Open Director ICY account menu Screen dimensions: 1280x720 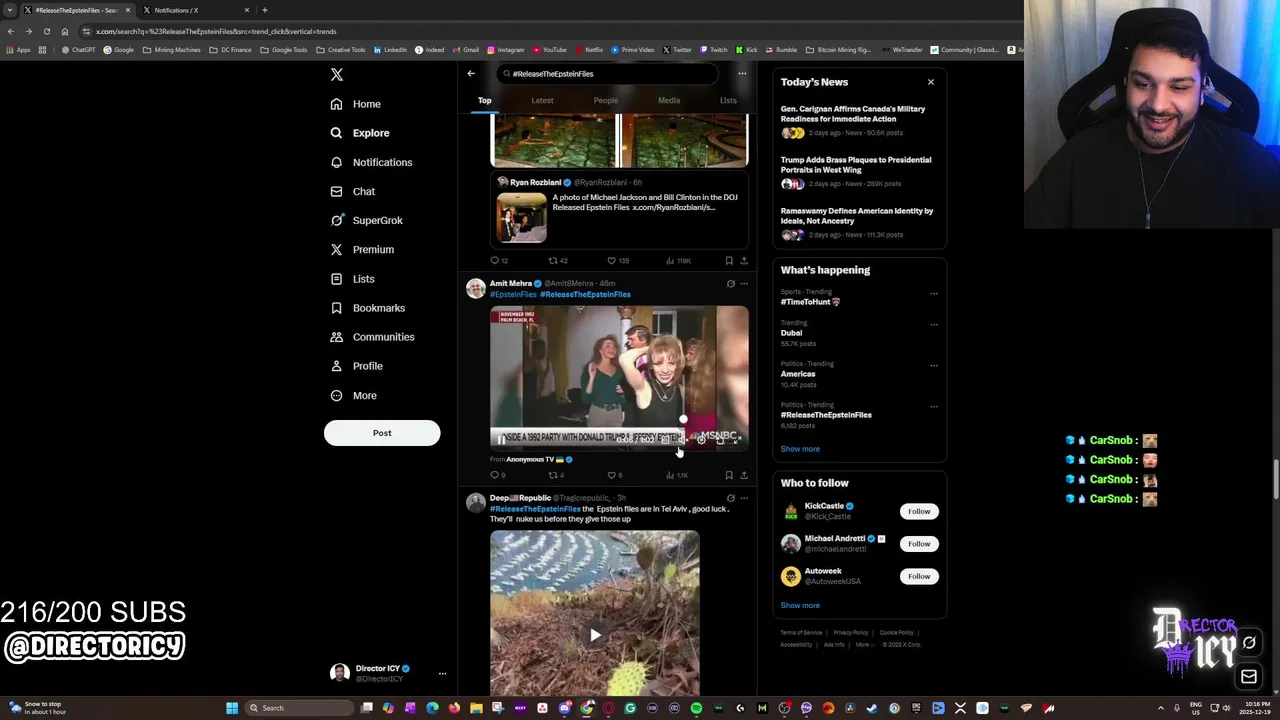click(389, 673)
